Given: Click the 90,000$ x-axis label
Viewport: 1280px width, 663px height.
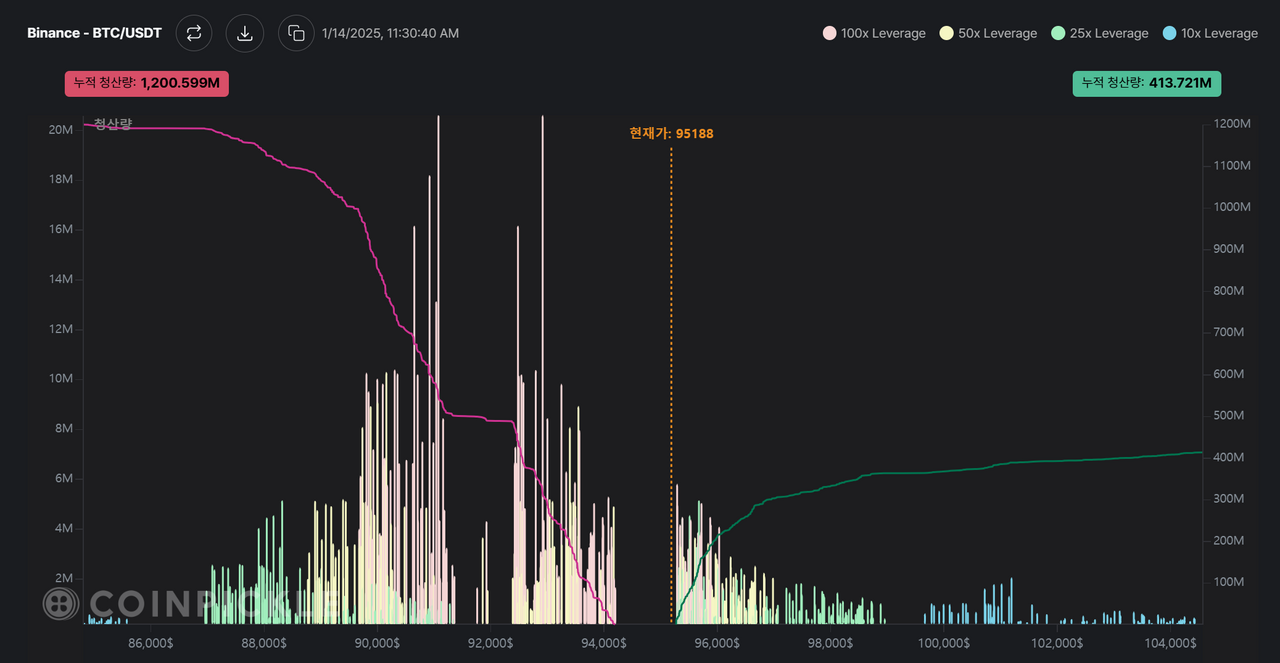Looking at the screenshot, I should [379, 643].
